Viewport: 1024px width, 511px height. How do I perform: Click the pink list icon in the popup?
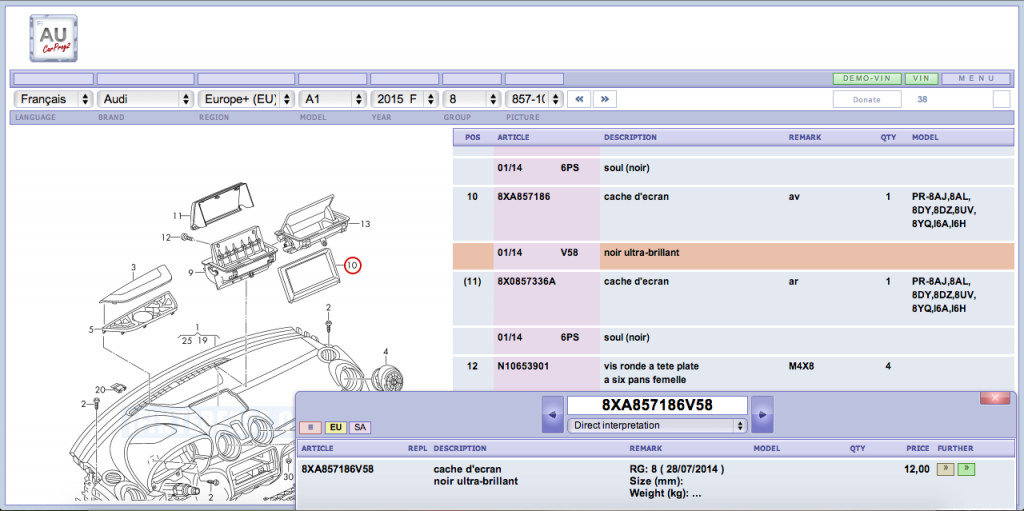click(310, 427)
